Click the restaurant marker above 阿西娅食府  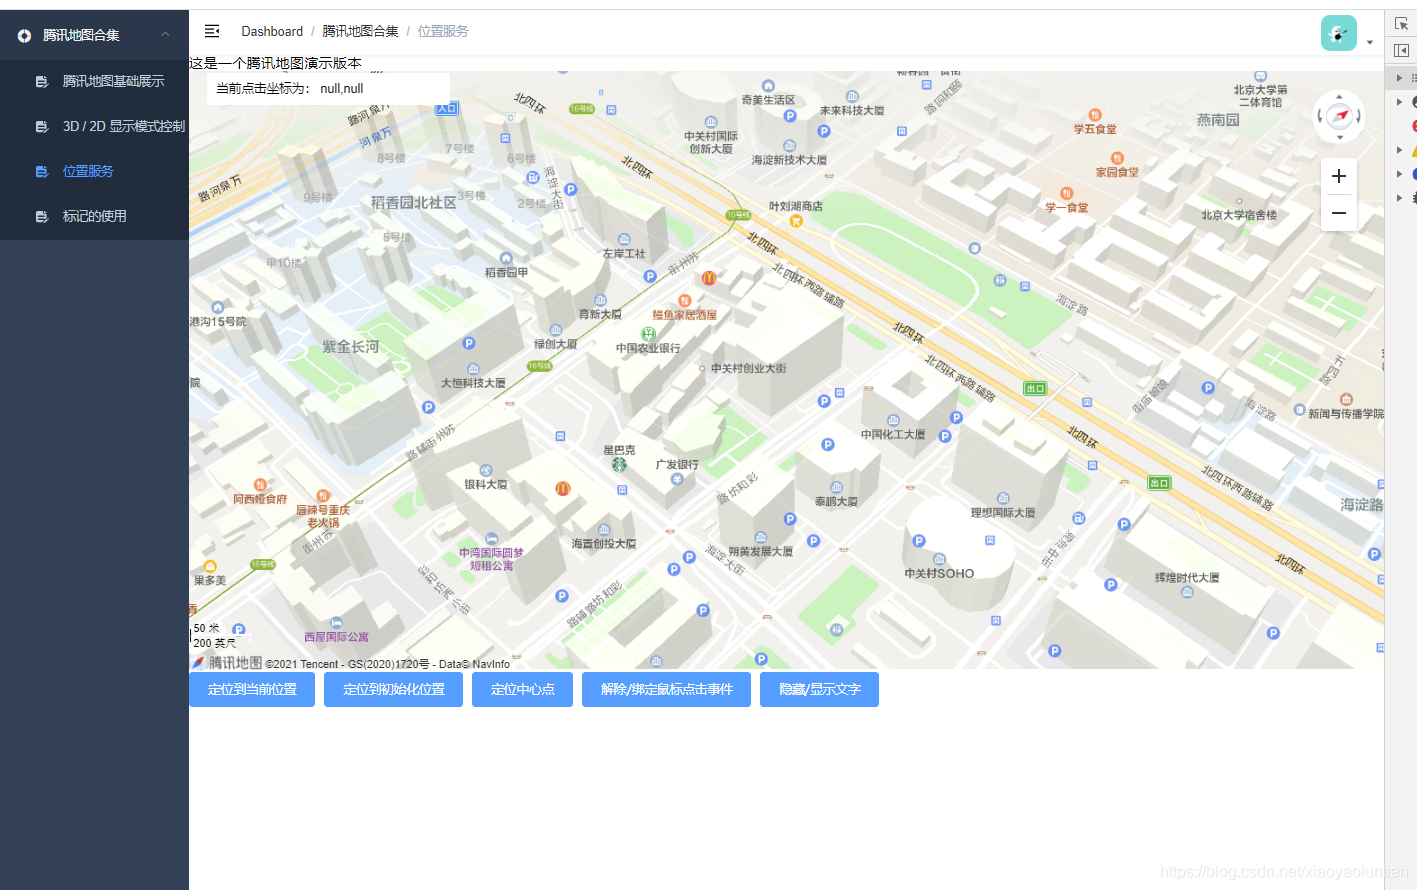pos(260,485)
